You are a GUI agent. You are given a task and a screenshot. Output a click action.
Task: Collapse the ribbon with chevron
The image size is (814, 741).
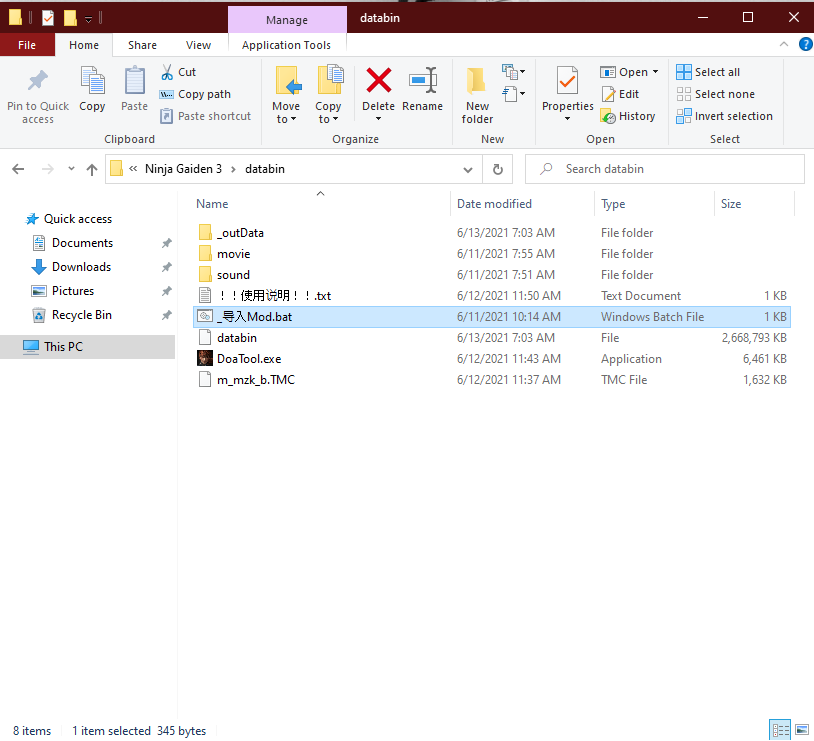[784, 45]
